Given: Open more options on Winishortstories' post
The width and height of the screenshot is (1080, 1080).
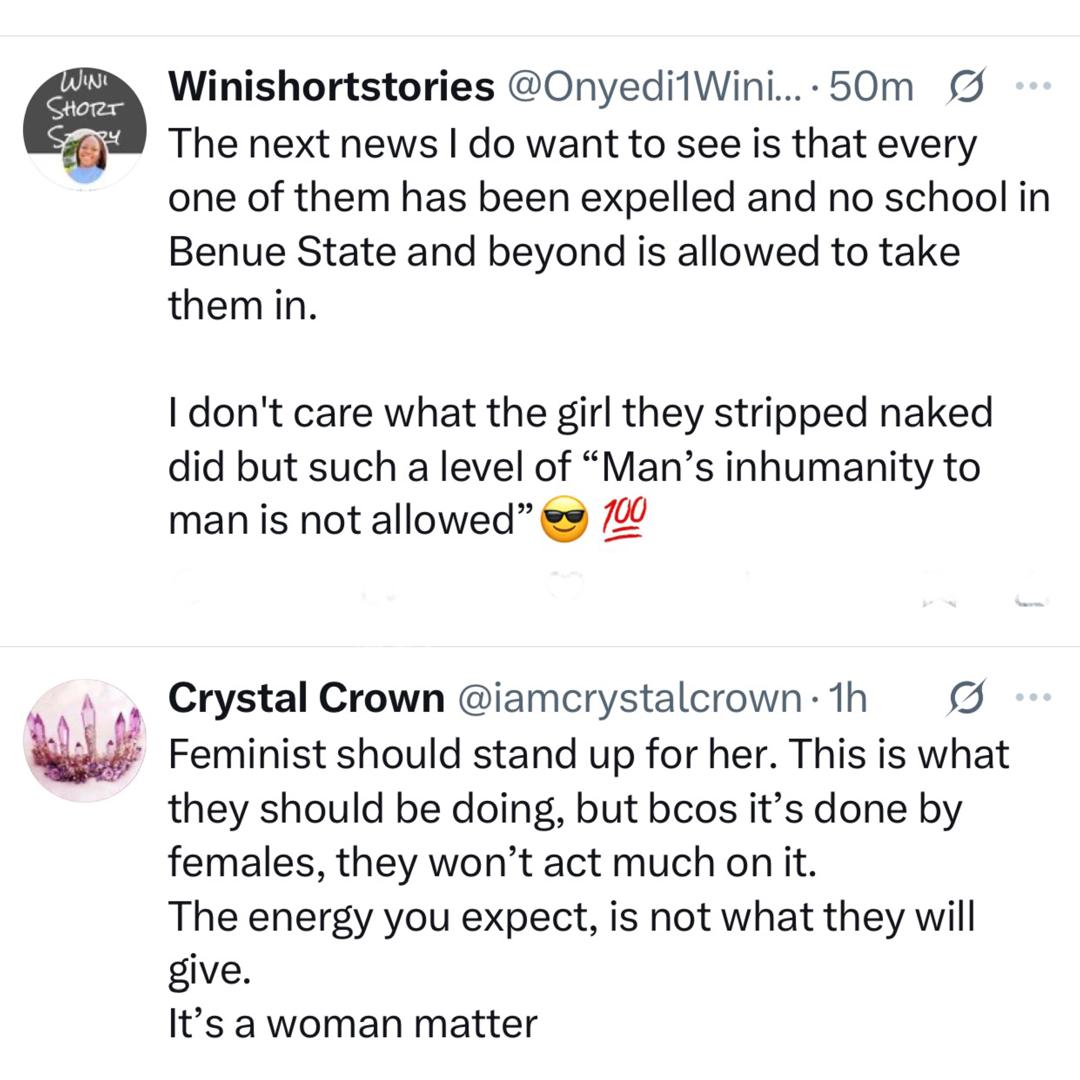Looking at the screenshot, I should coord(1028,87).
